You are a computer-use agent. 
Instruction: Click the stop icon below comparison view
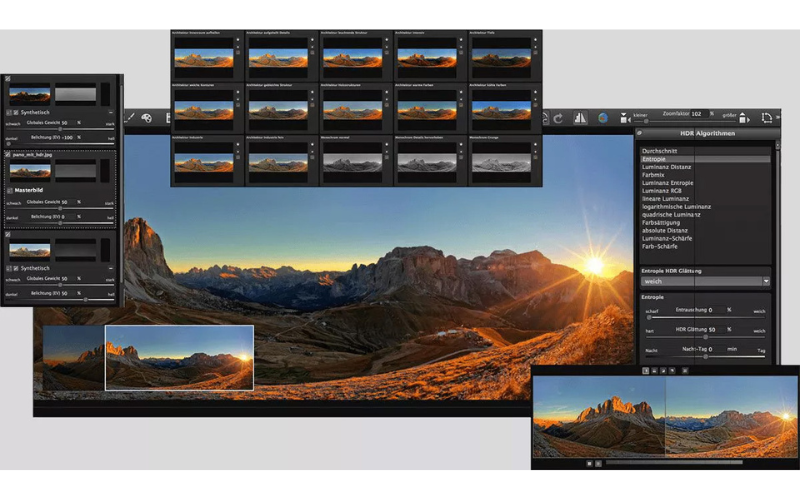coord(589,463)
